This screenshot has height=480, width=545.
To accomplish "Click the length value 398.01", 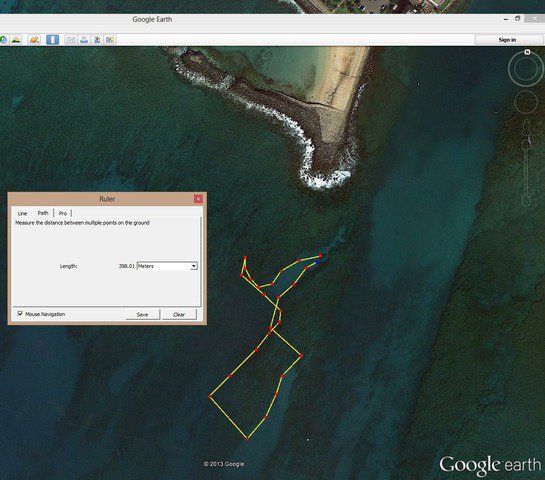I will (127, 266).
